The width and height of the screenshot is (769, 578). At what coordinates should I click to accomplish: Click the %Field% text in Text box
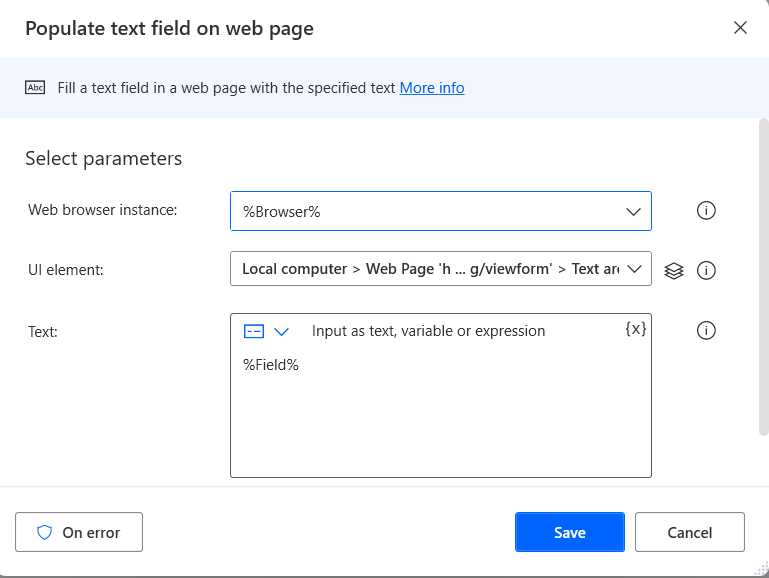point(271,365)
